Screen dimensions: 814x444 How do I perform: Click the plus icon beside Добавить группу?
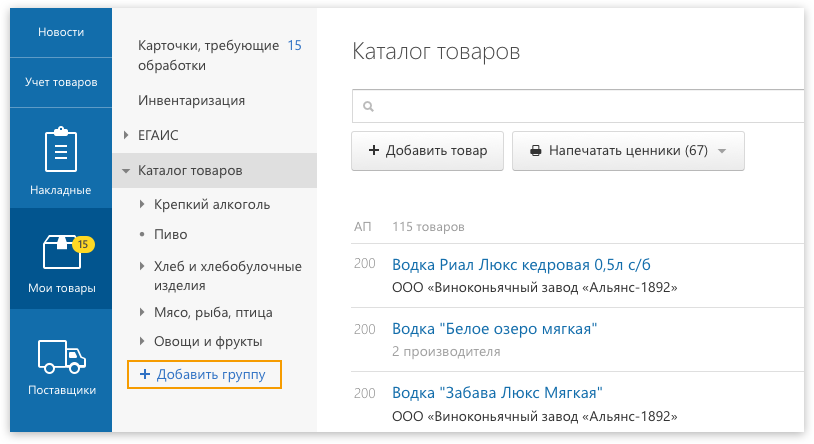point(145,374)
